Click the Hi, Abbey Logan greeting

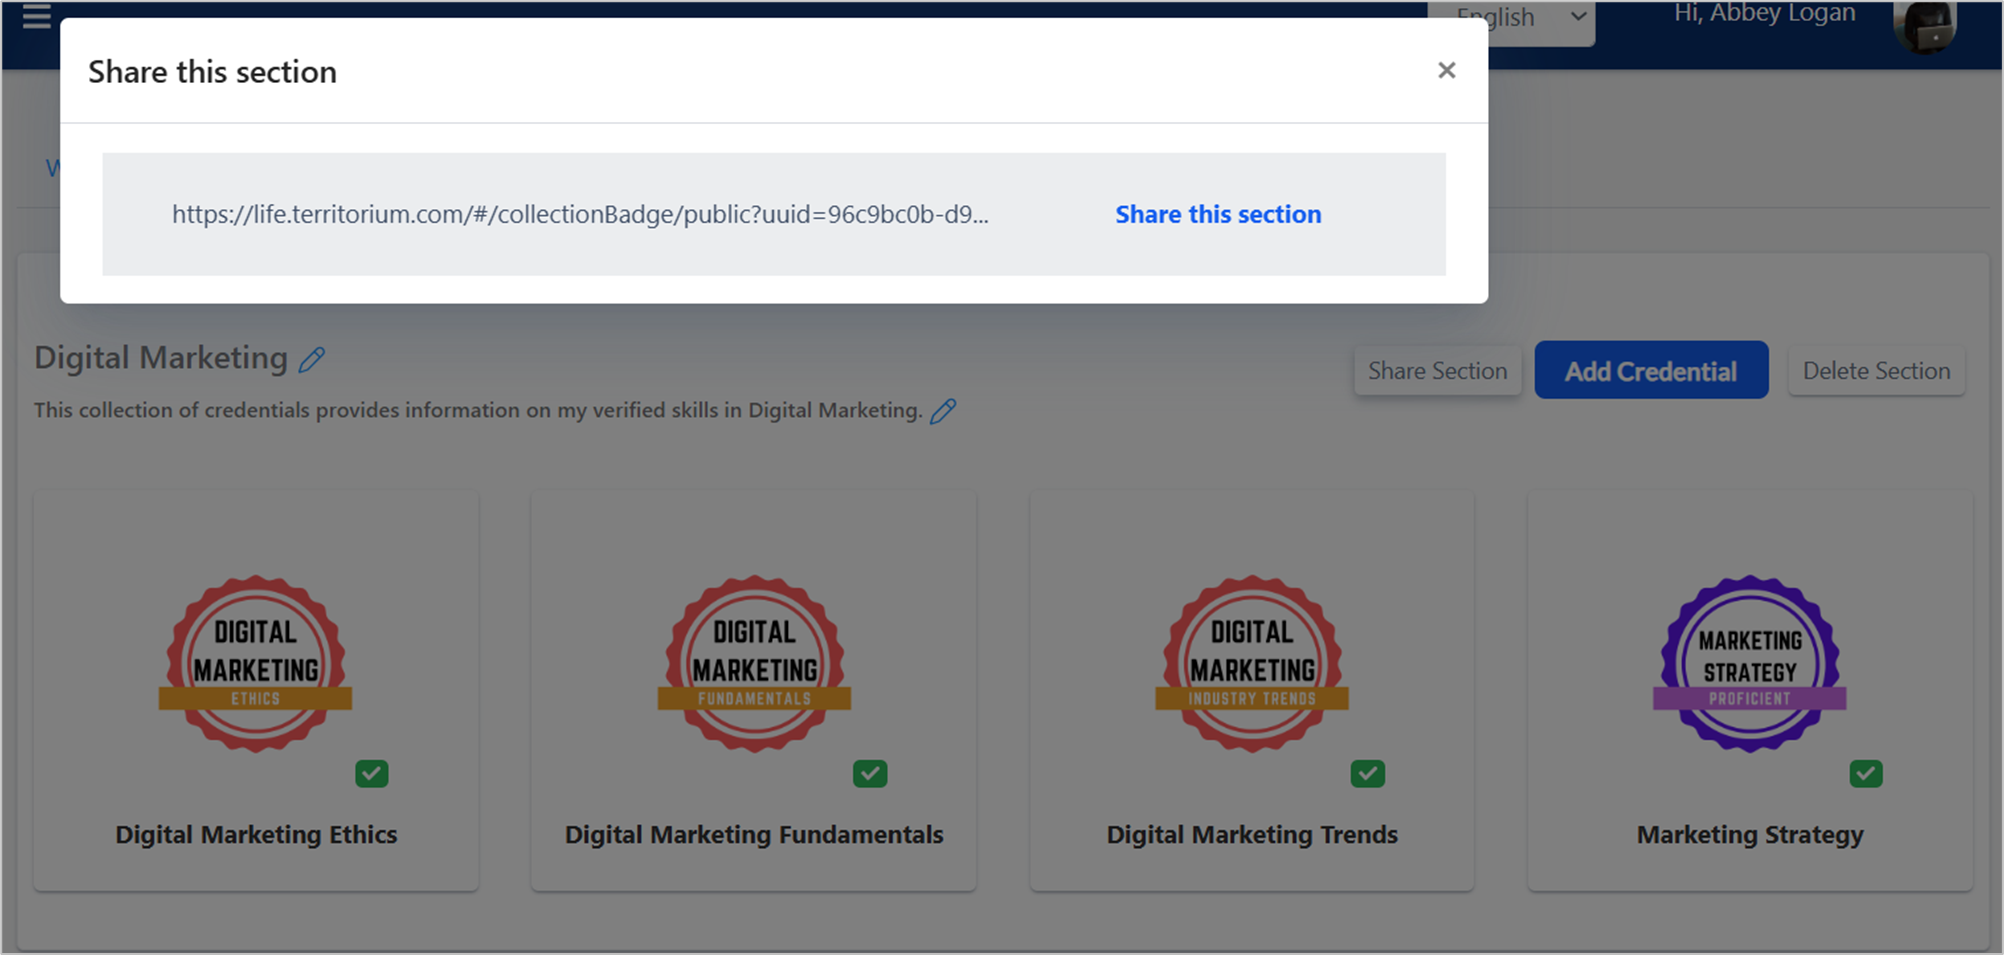(1764, 14)
